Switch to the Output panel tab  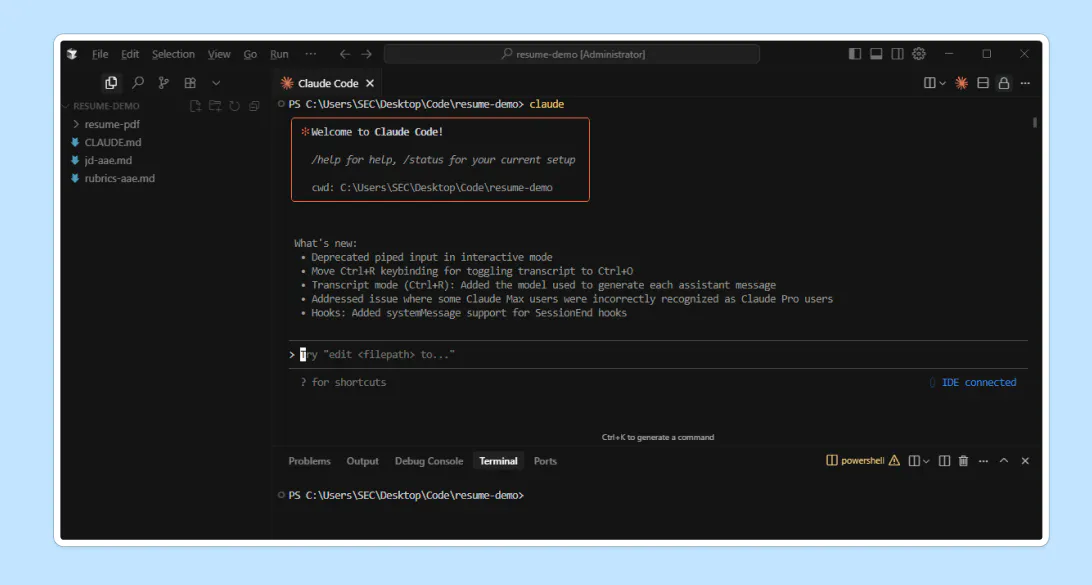[x=363, y=461]
